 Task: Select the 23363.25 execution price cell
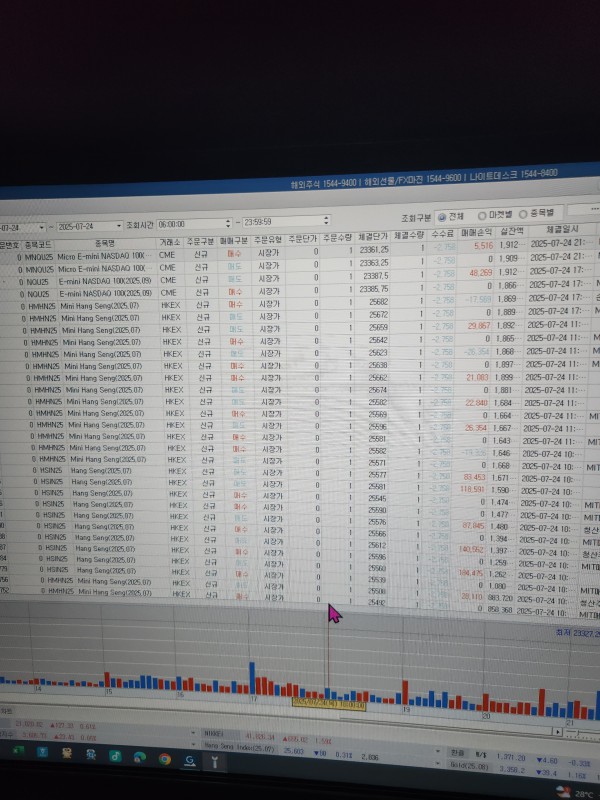tap(374, 263)
